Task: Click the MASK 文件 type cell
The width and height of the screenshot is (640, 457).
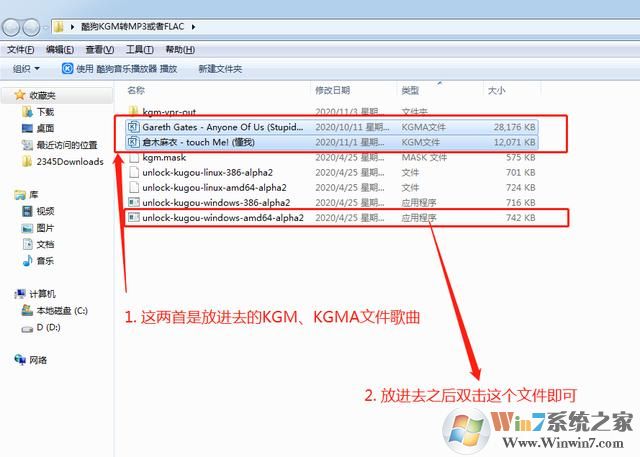Action: coord(424,158)
